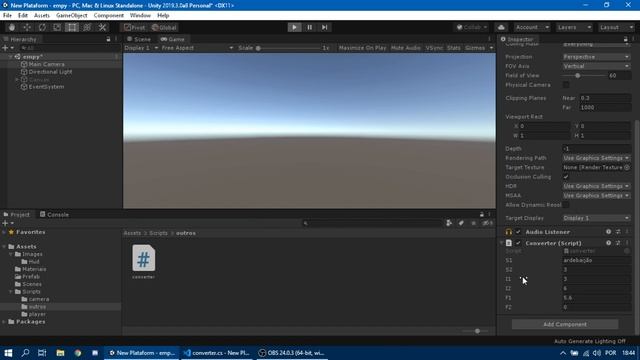640x360 pixels.
Task: Toggle Pivot handle position
Action: [135, 27]
